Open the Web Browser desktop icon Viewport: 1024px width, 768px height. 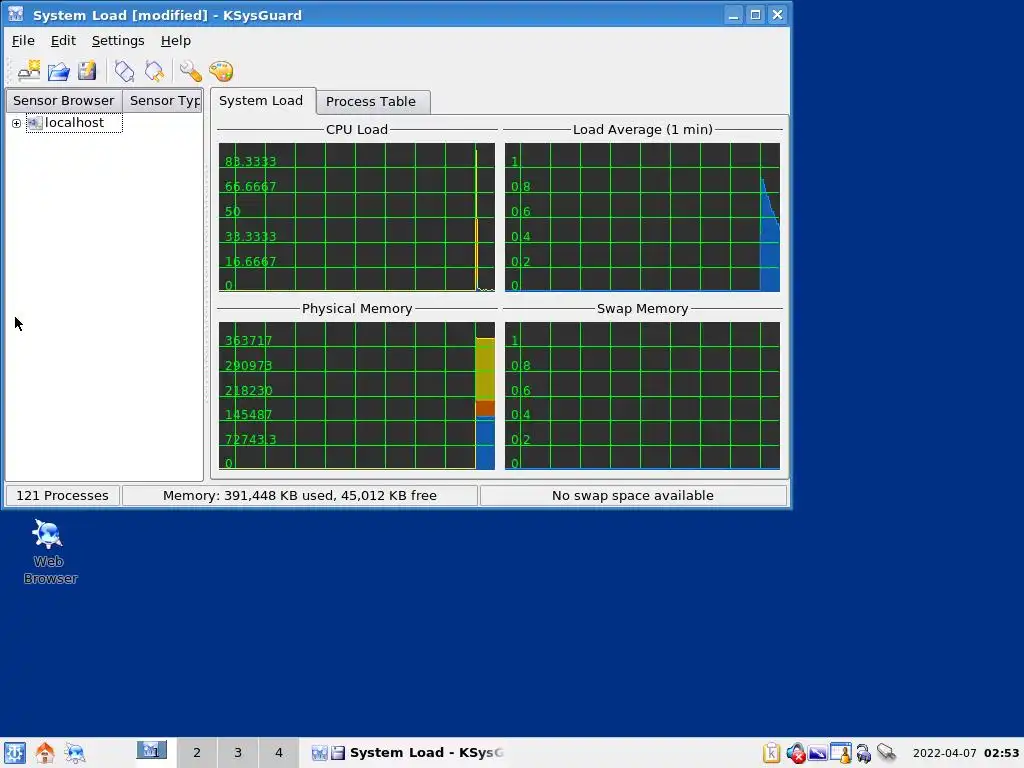(50, 552)
